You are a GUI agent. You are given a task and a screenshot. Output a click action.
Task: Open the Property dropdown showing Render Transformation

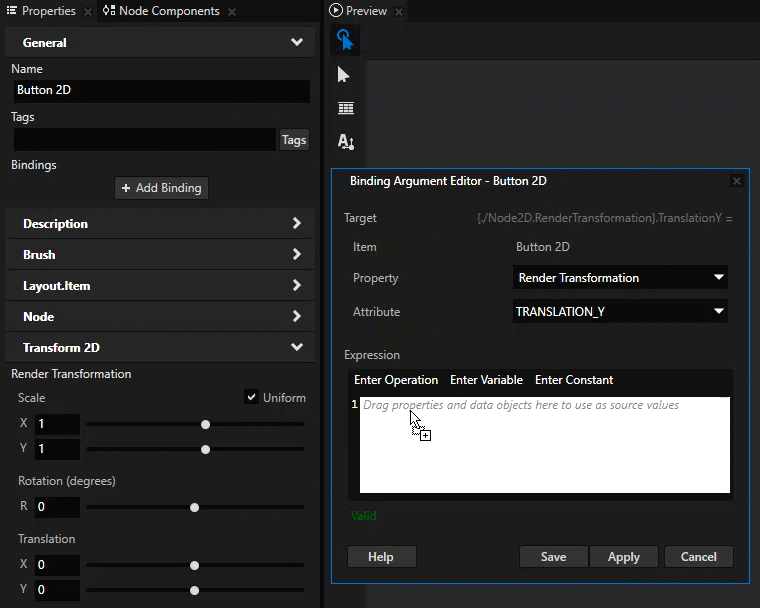pos(620,278)
